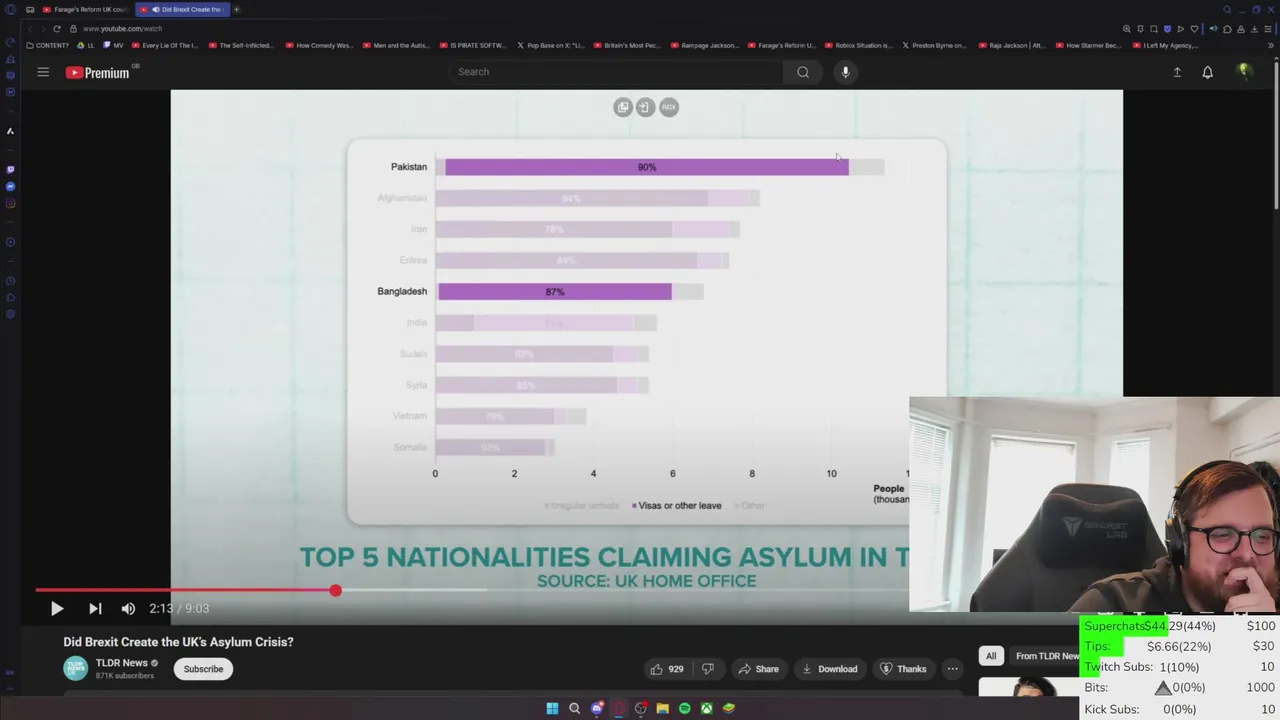1280x720 pixels.
Task: Subscribe to TLDR News
Action: tap(203, 669)
